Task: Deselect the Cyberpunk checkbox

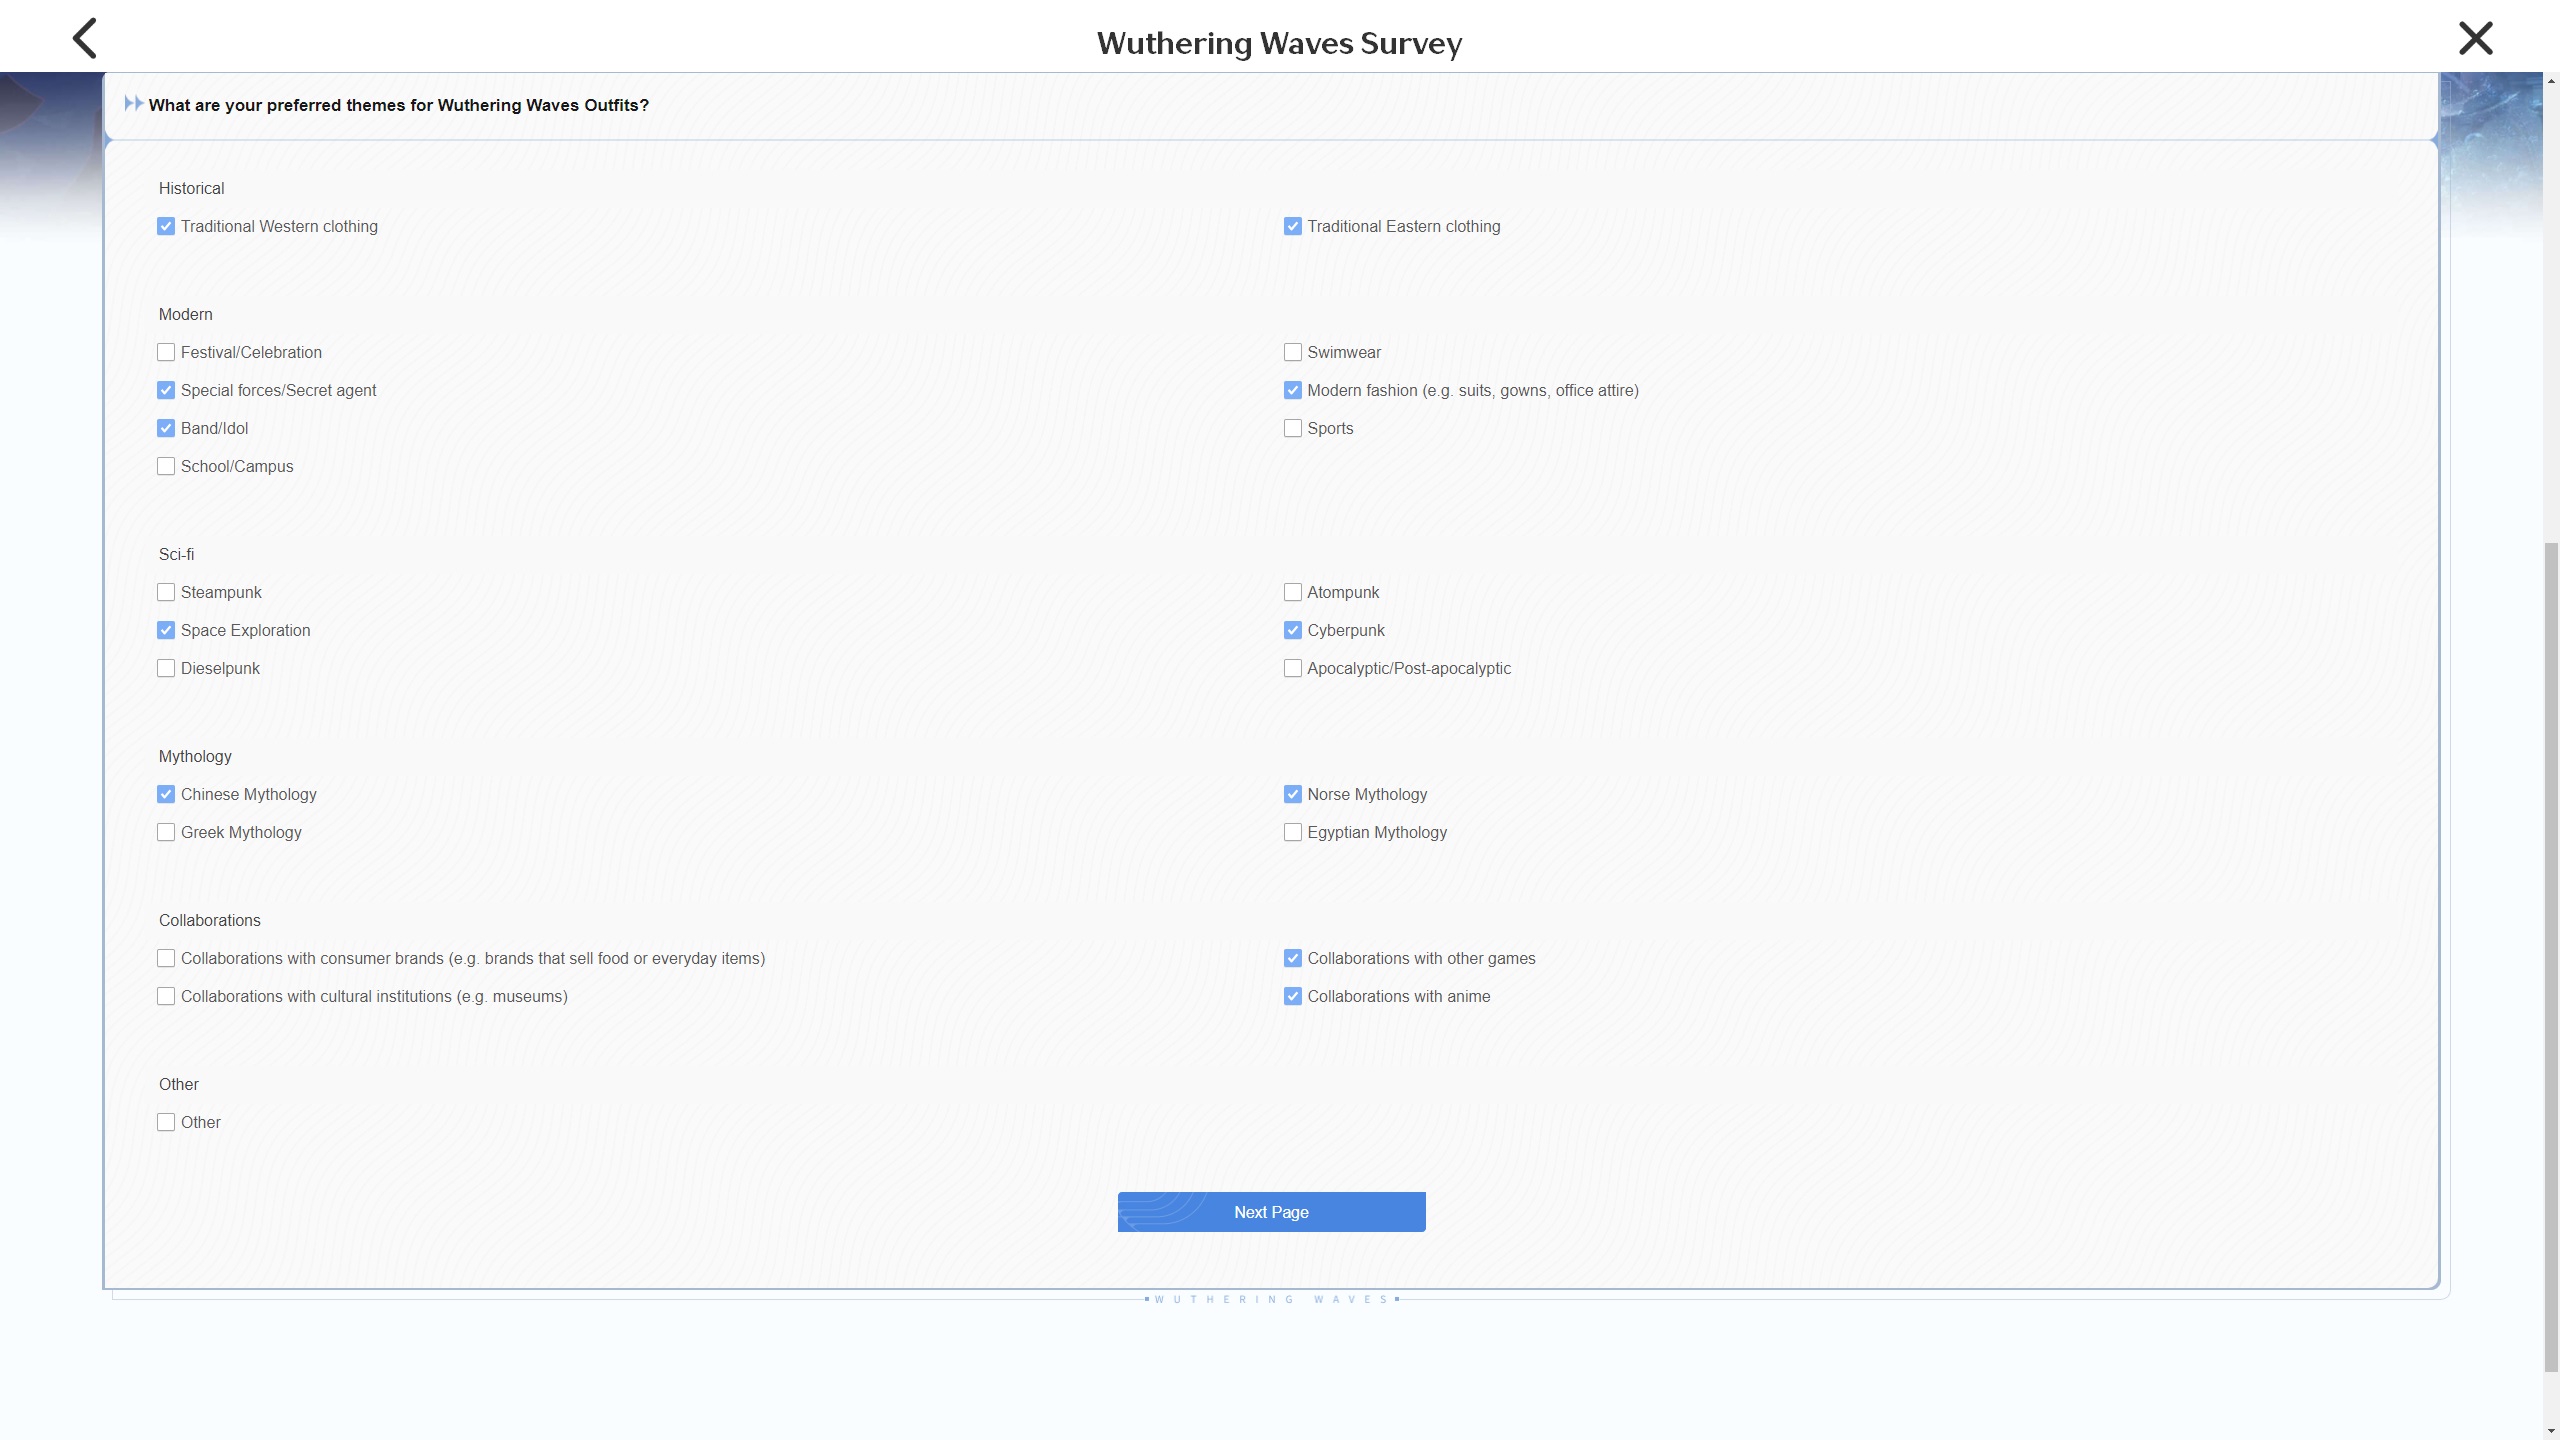Action: pyautogui.click(x=1293, y=631)
